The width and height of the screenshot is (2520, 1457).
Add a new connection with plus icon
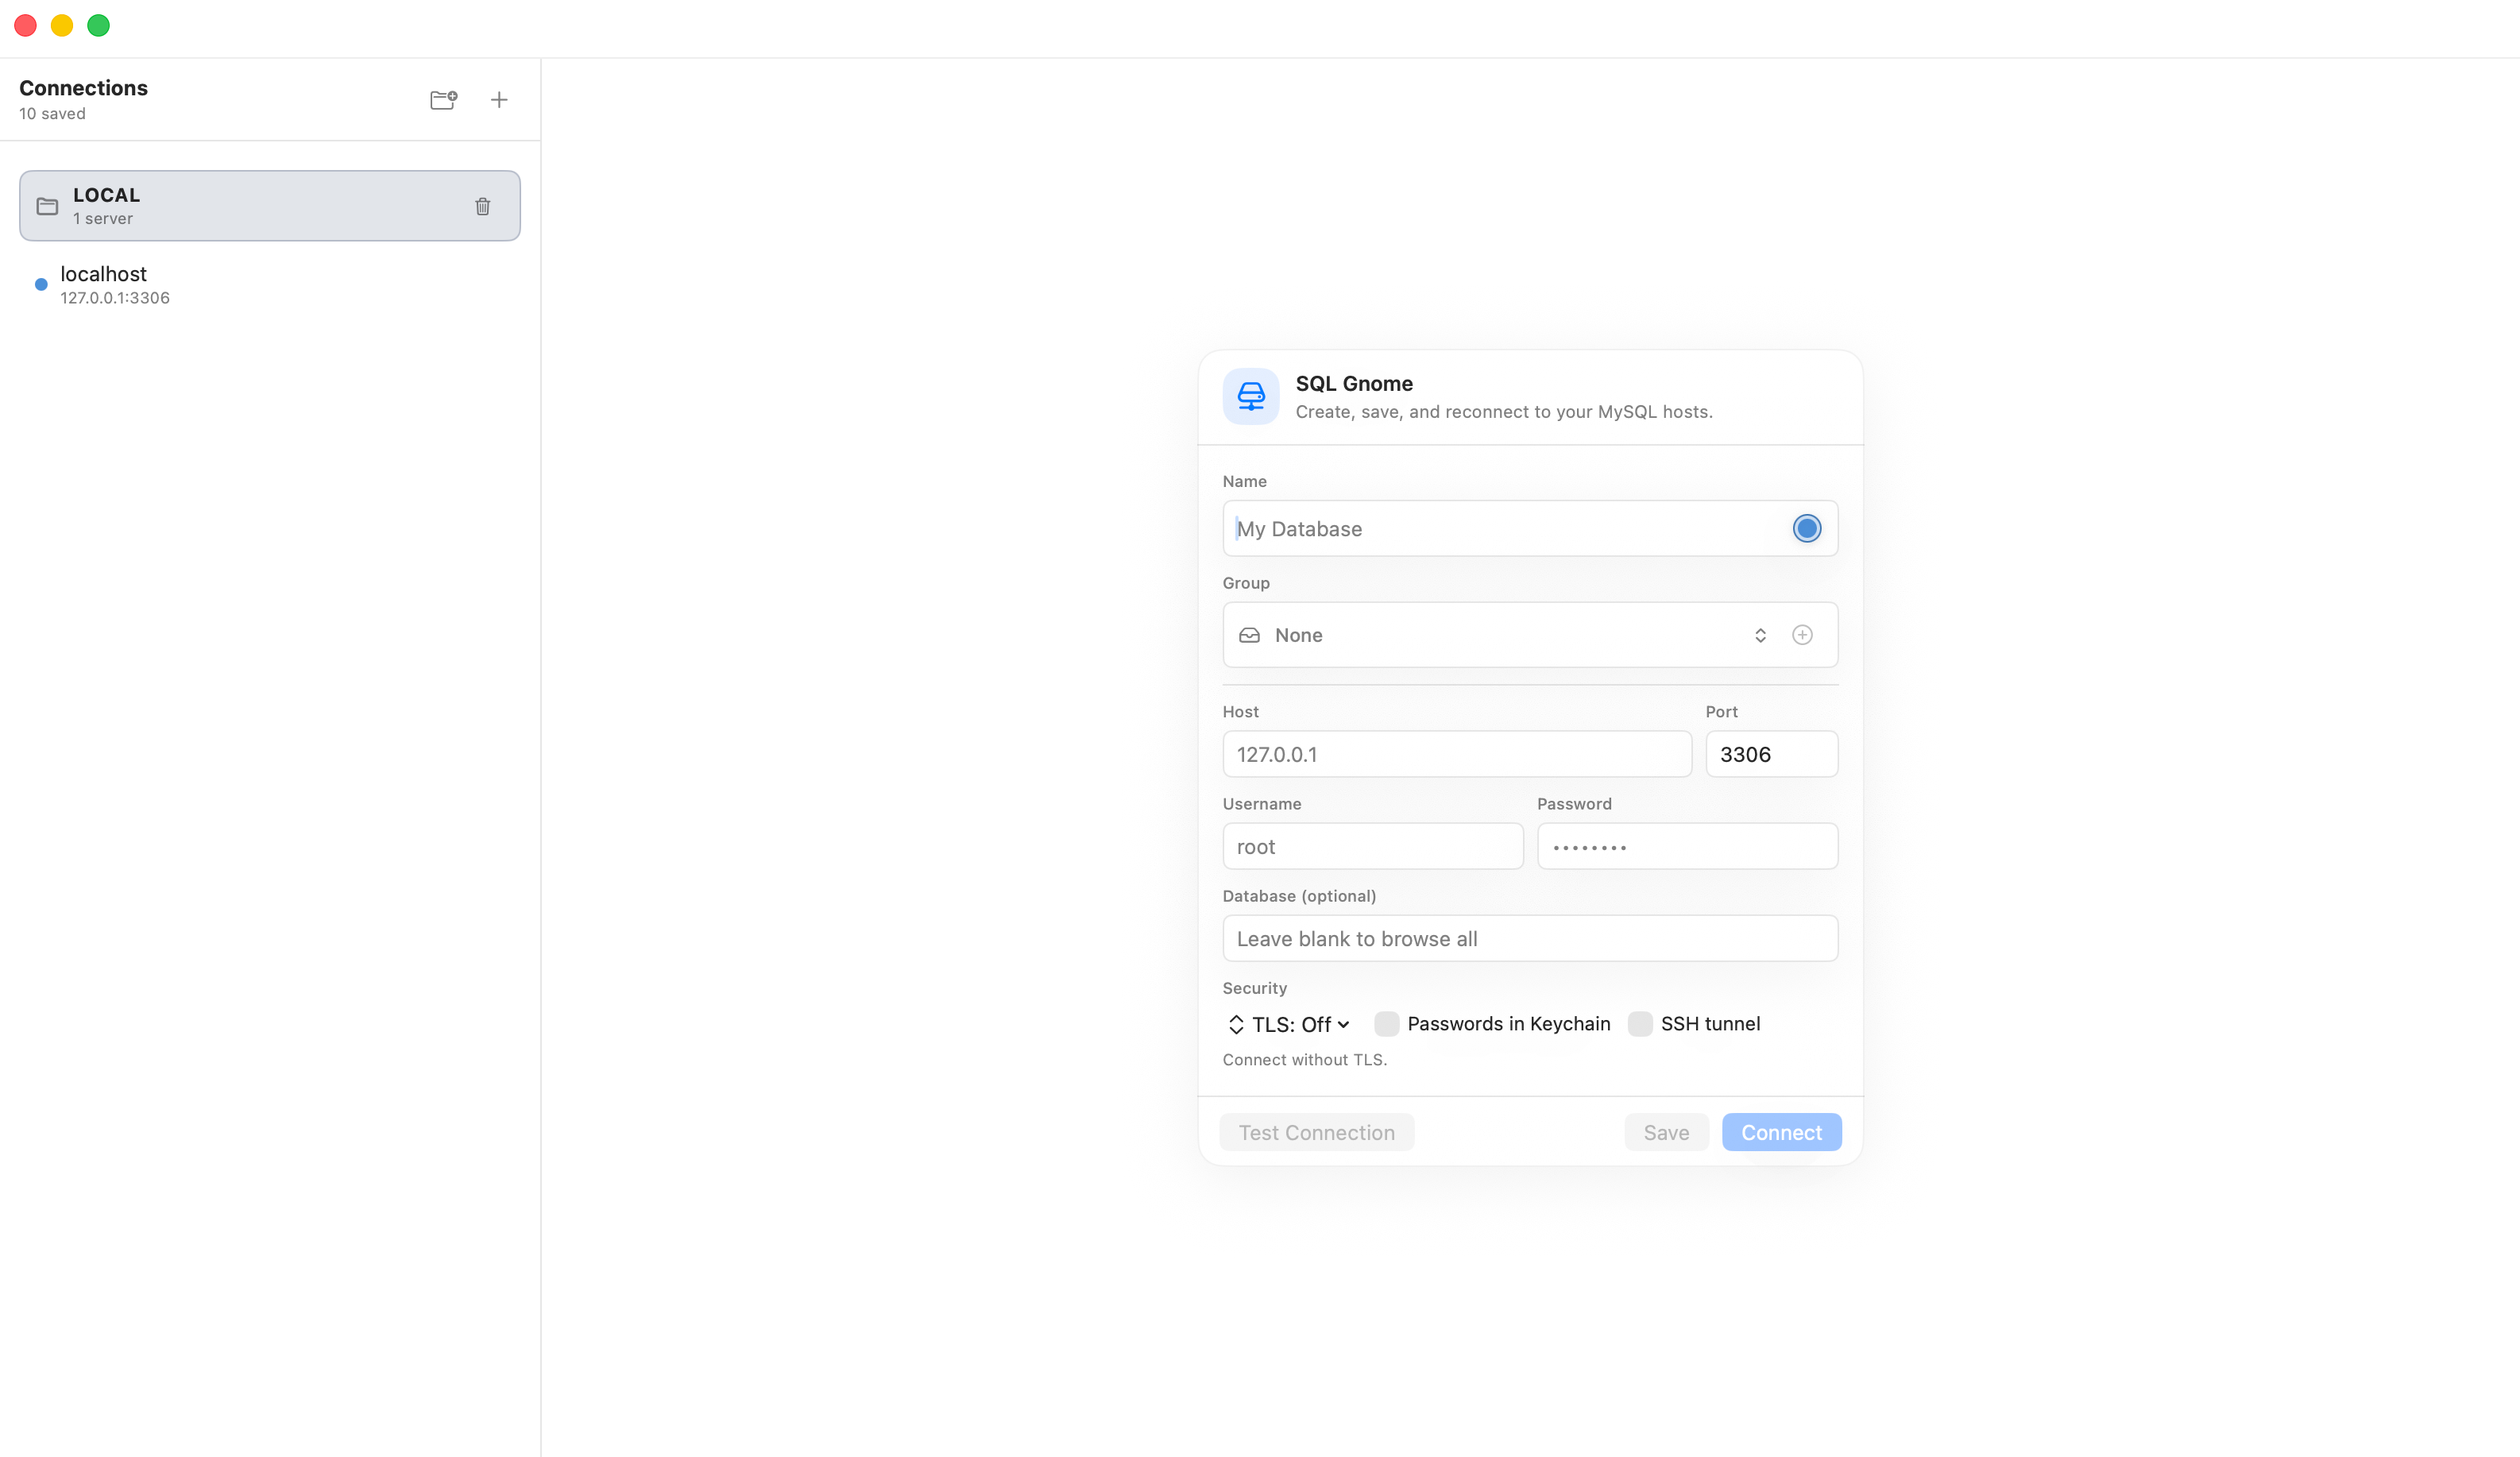pos(499,99)
